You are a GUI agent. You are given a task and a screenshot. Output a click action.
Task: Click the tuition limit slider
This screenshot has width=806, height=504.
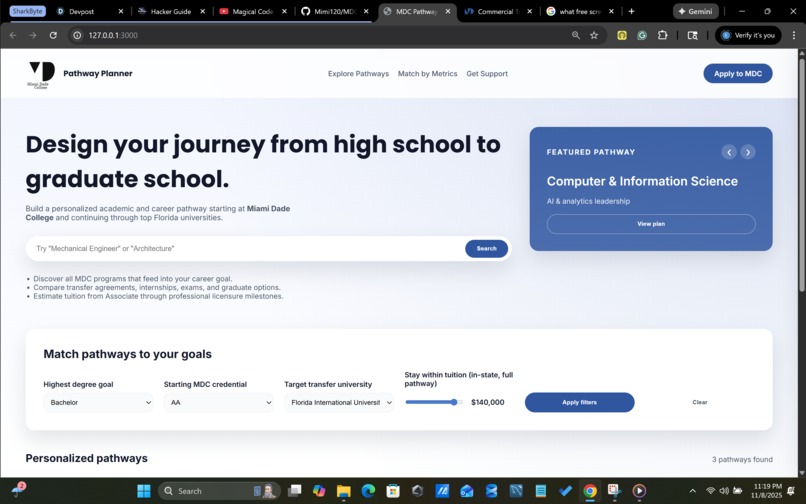click(434, 403)
